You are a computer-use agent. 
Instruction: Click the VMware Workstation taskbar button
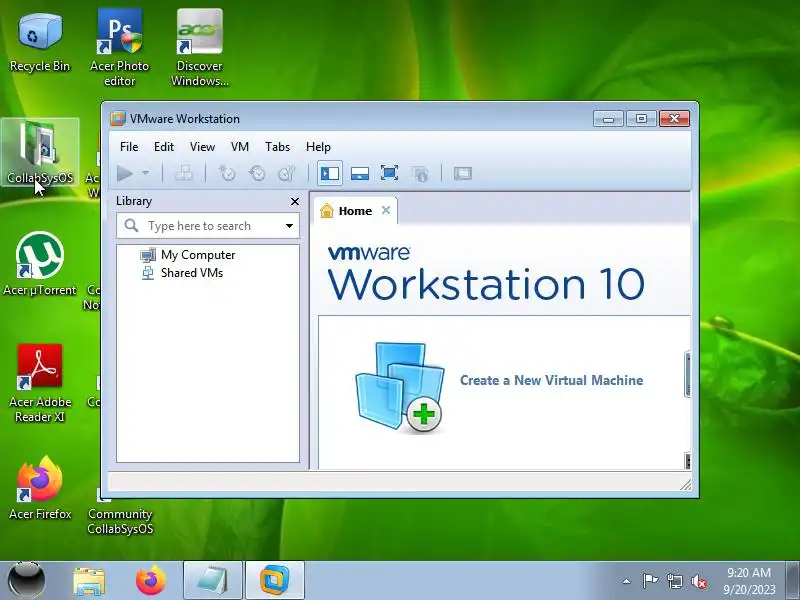coord(274,581)
